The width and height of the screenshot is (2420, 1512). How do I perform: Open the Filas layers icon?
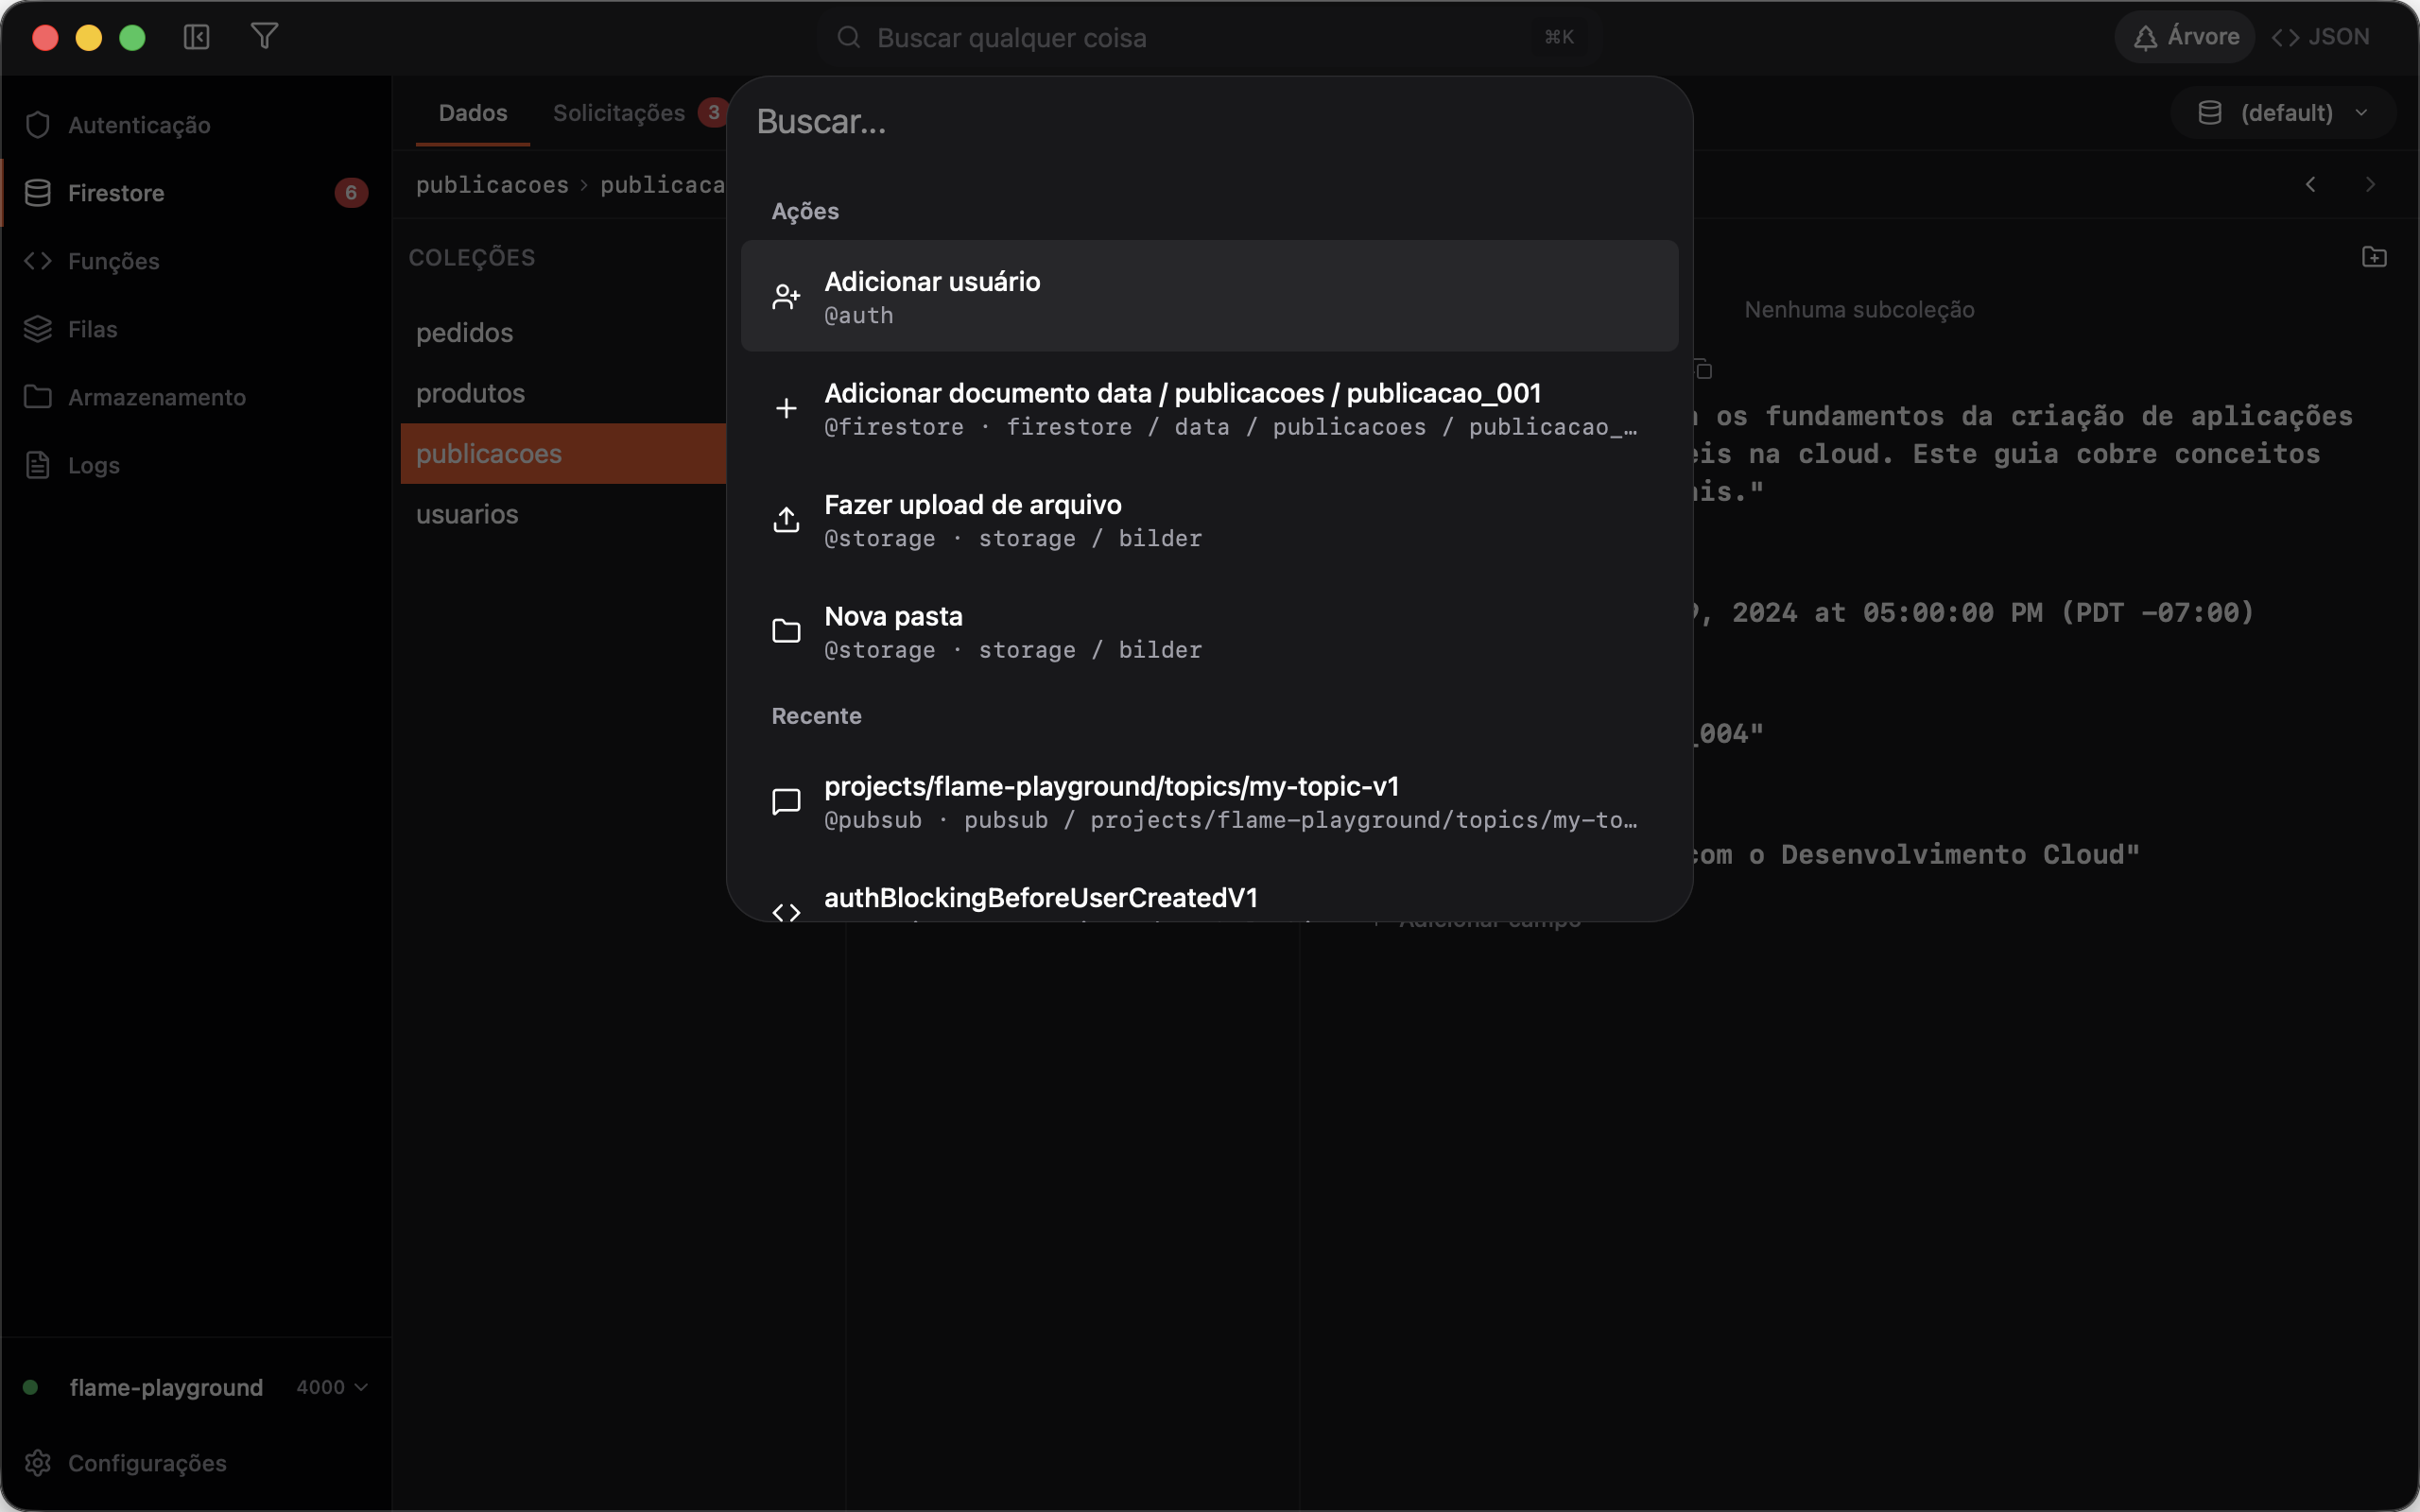(x=38, y=329)
